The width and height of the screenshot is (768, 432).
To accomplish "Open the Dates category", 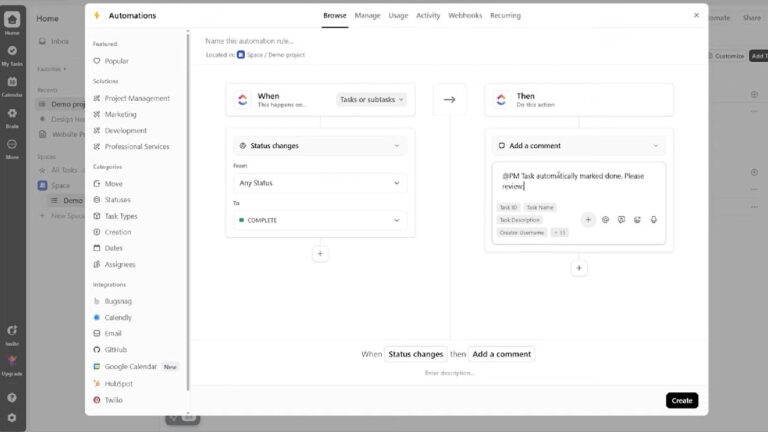I will click(x=108, y=248).
